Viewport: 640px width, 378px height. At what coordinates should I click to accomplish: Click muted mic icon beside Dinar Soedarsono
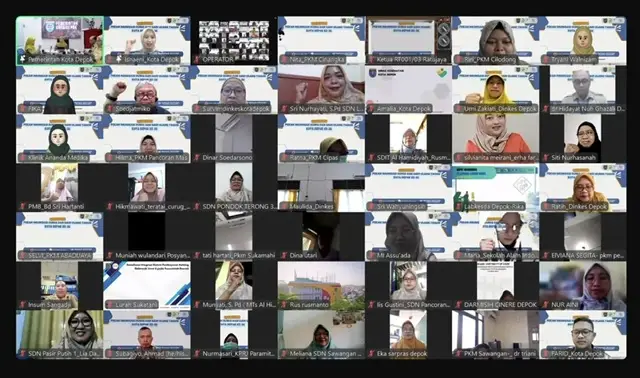197,158
